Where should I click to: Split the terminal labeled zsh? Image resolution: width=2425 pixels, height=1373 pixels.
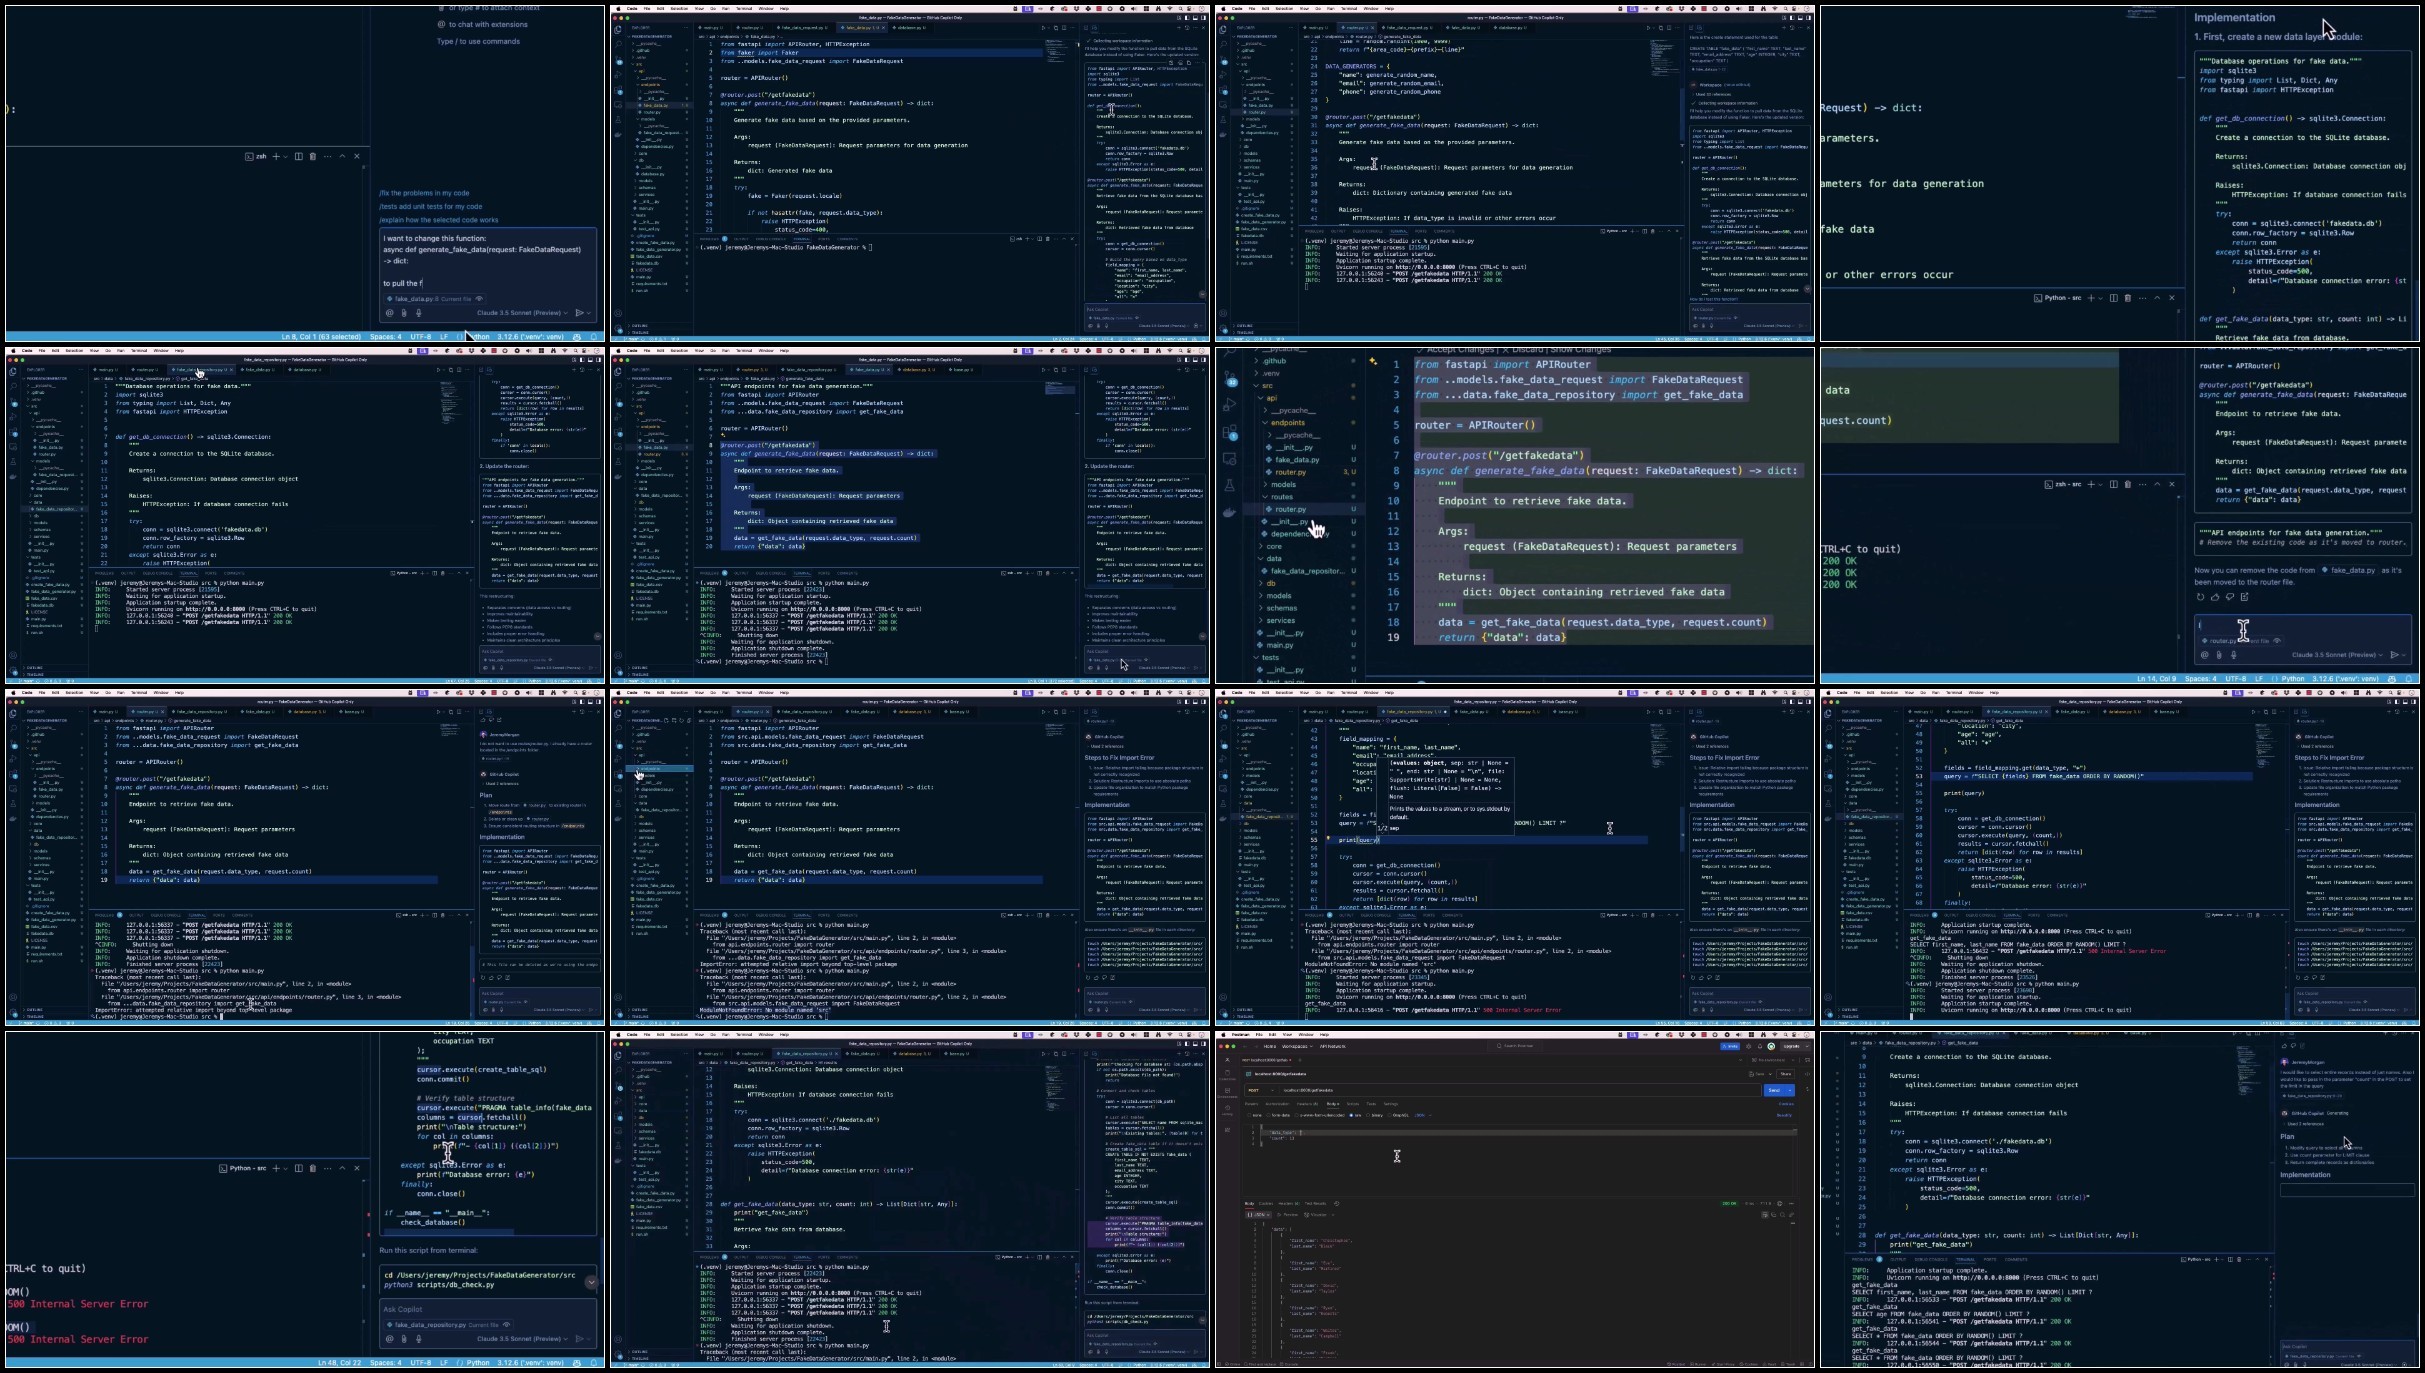(298, 156)
